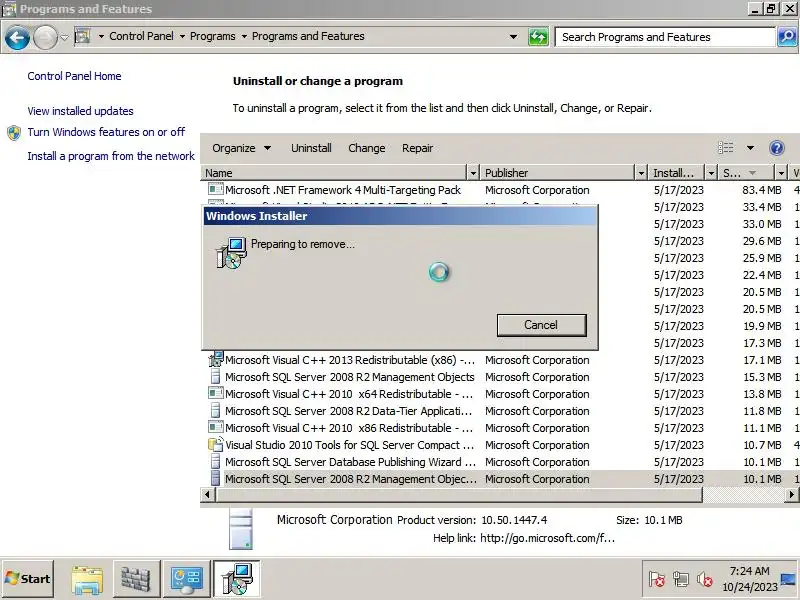800x600 pixels.
Task: Open Control Panel taskbar button
Action: click(187, 579)
